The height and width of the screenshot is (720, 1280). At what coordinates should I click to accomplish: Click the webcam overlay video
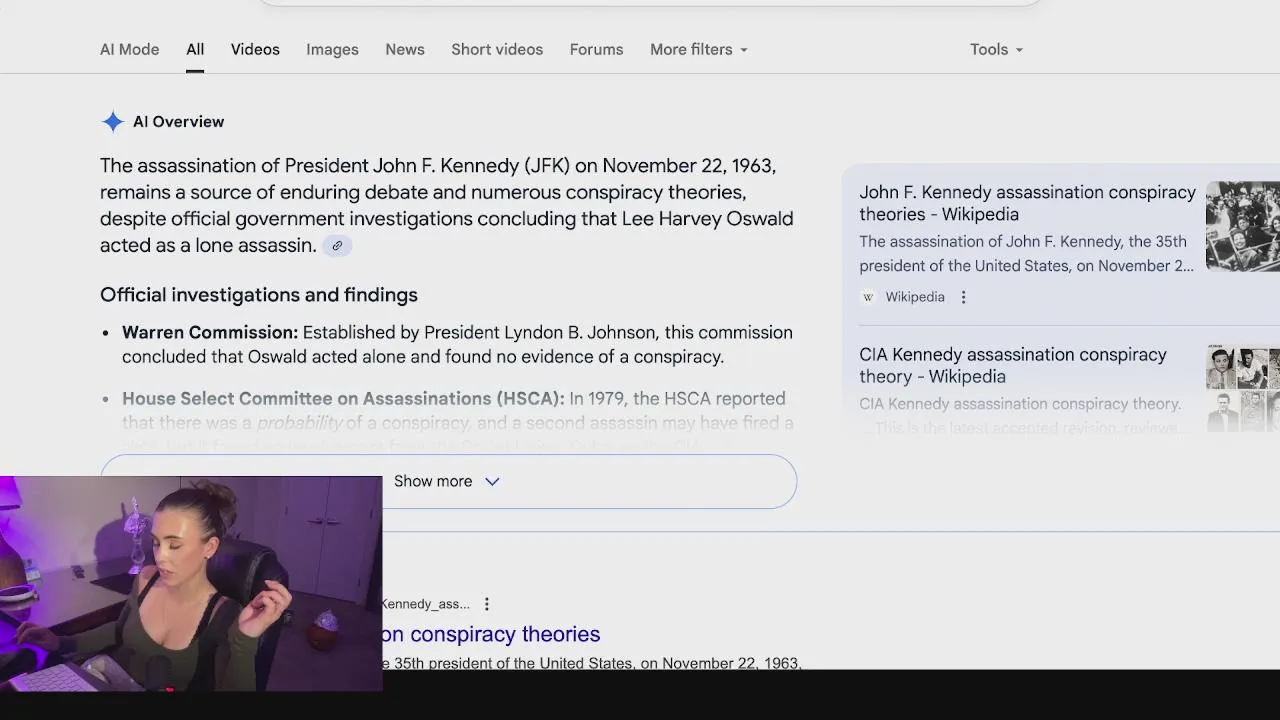tap(191, 583)
